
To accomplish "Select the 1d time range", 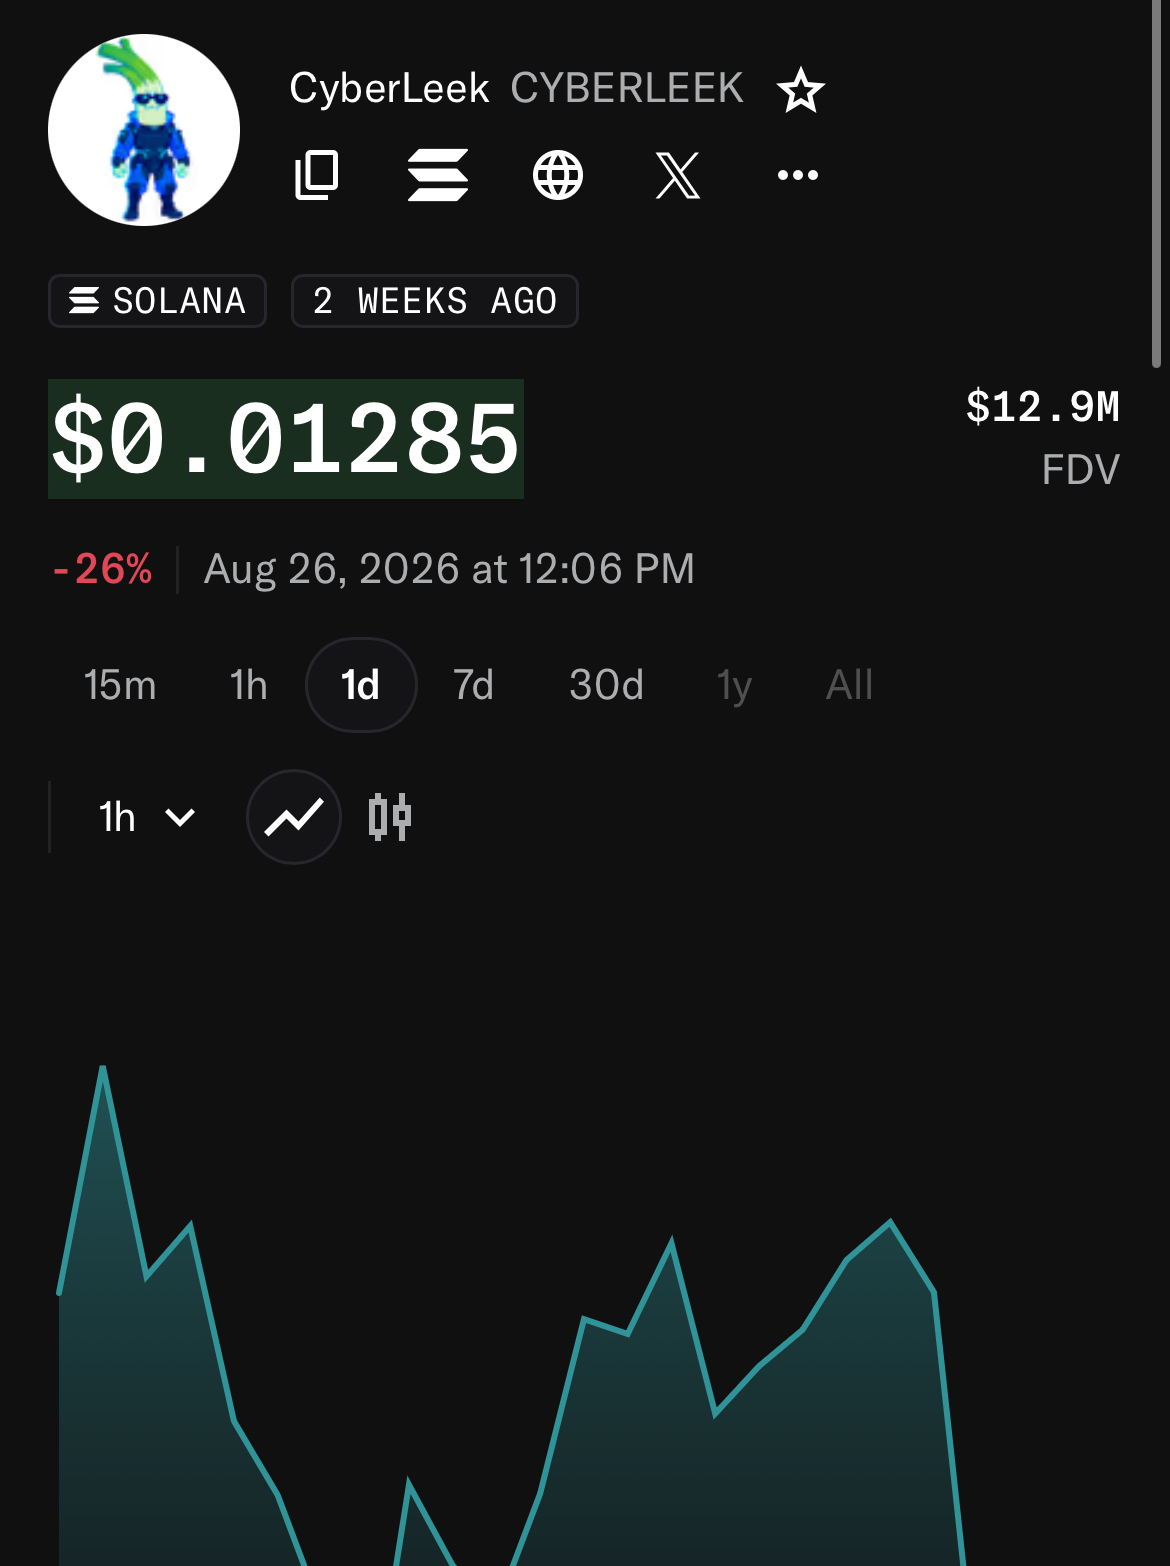I will (361, 685).
